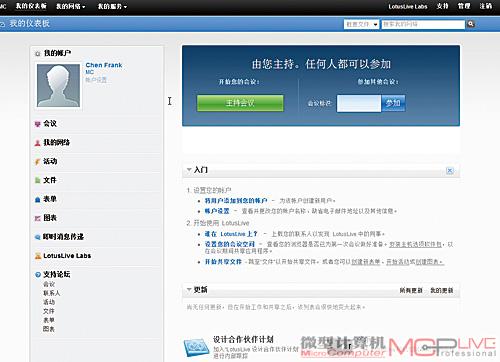Screen dimensions: 500x362
Task: Open the 谁在 LotusLive 上? link
Action: [x=231, y=234]
